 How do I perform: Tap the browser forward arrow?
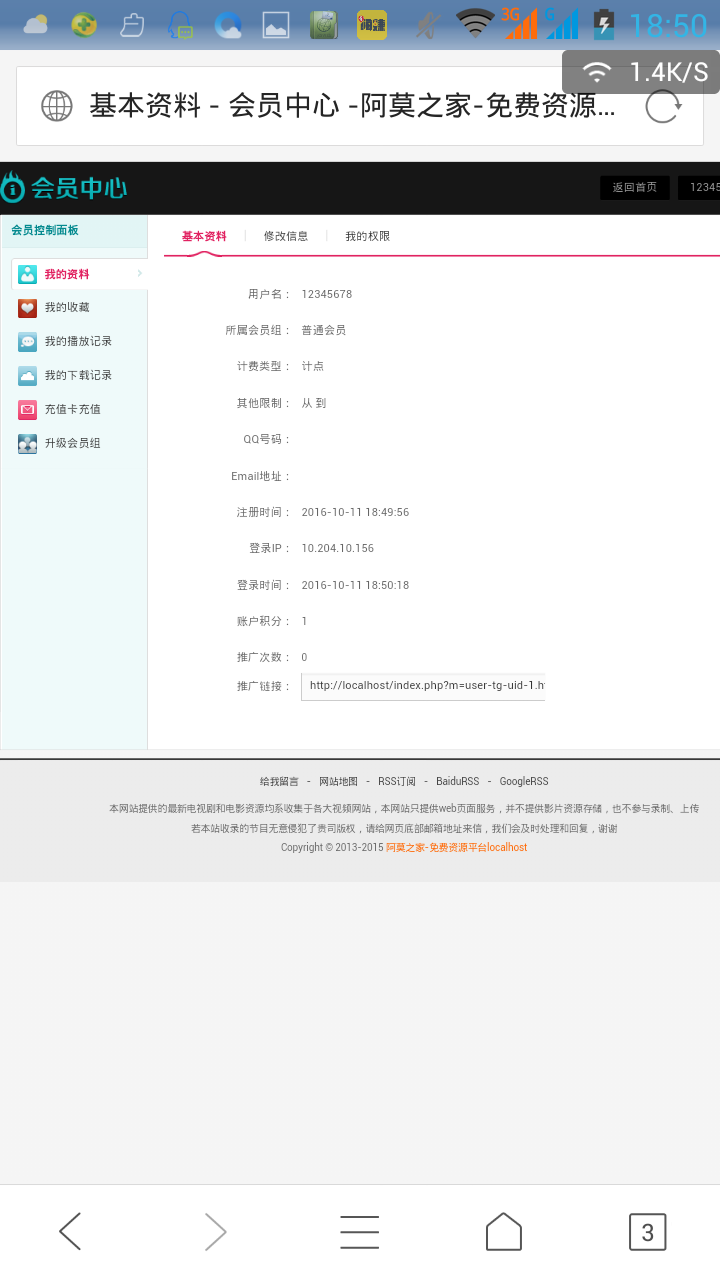215,1231
